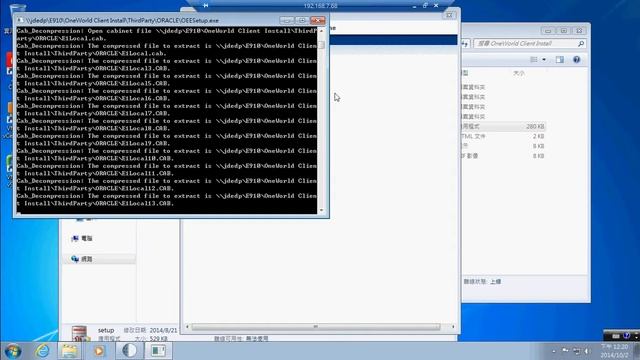Pin the remote desktop connection bar
Image resolution: width=640 pixels, height=360 pixels.
point(206,5)
